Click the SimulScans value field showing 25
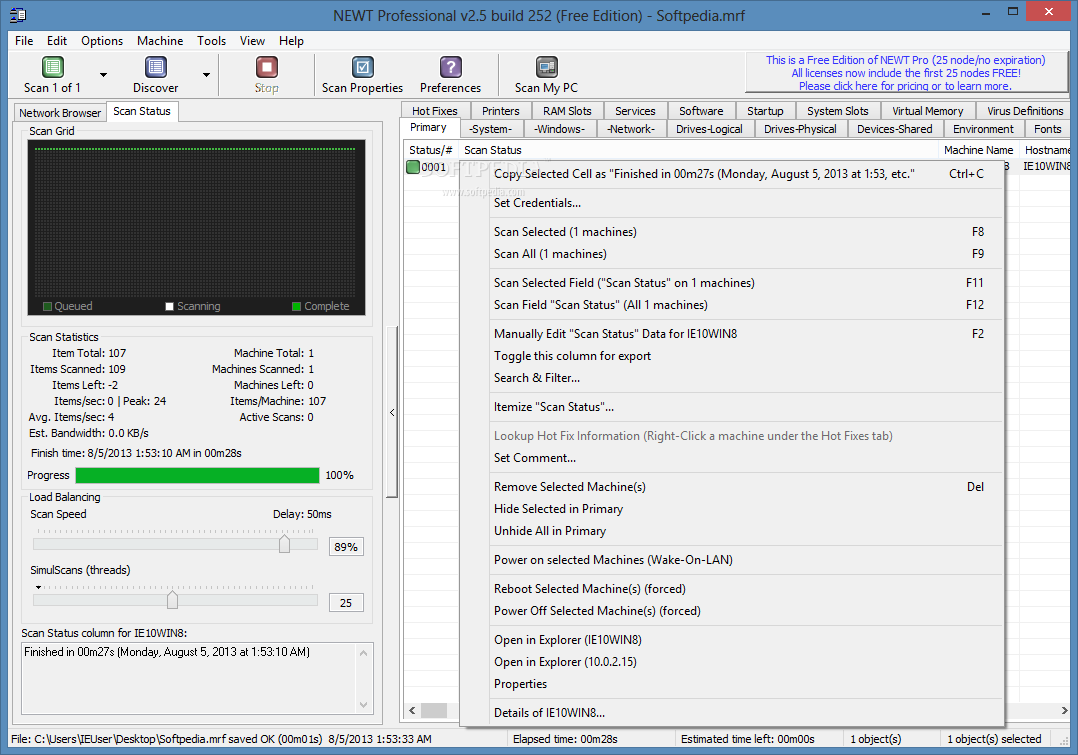Image resolution: width=1078 pixels, height=755 pixels. tap(346, 602)
